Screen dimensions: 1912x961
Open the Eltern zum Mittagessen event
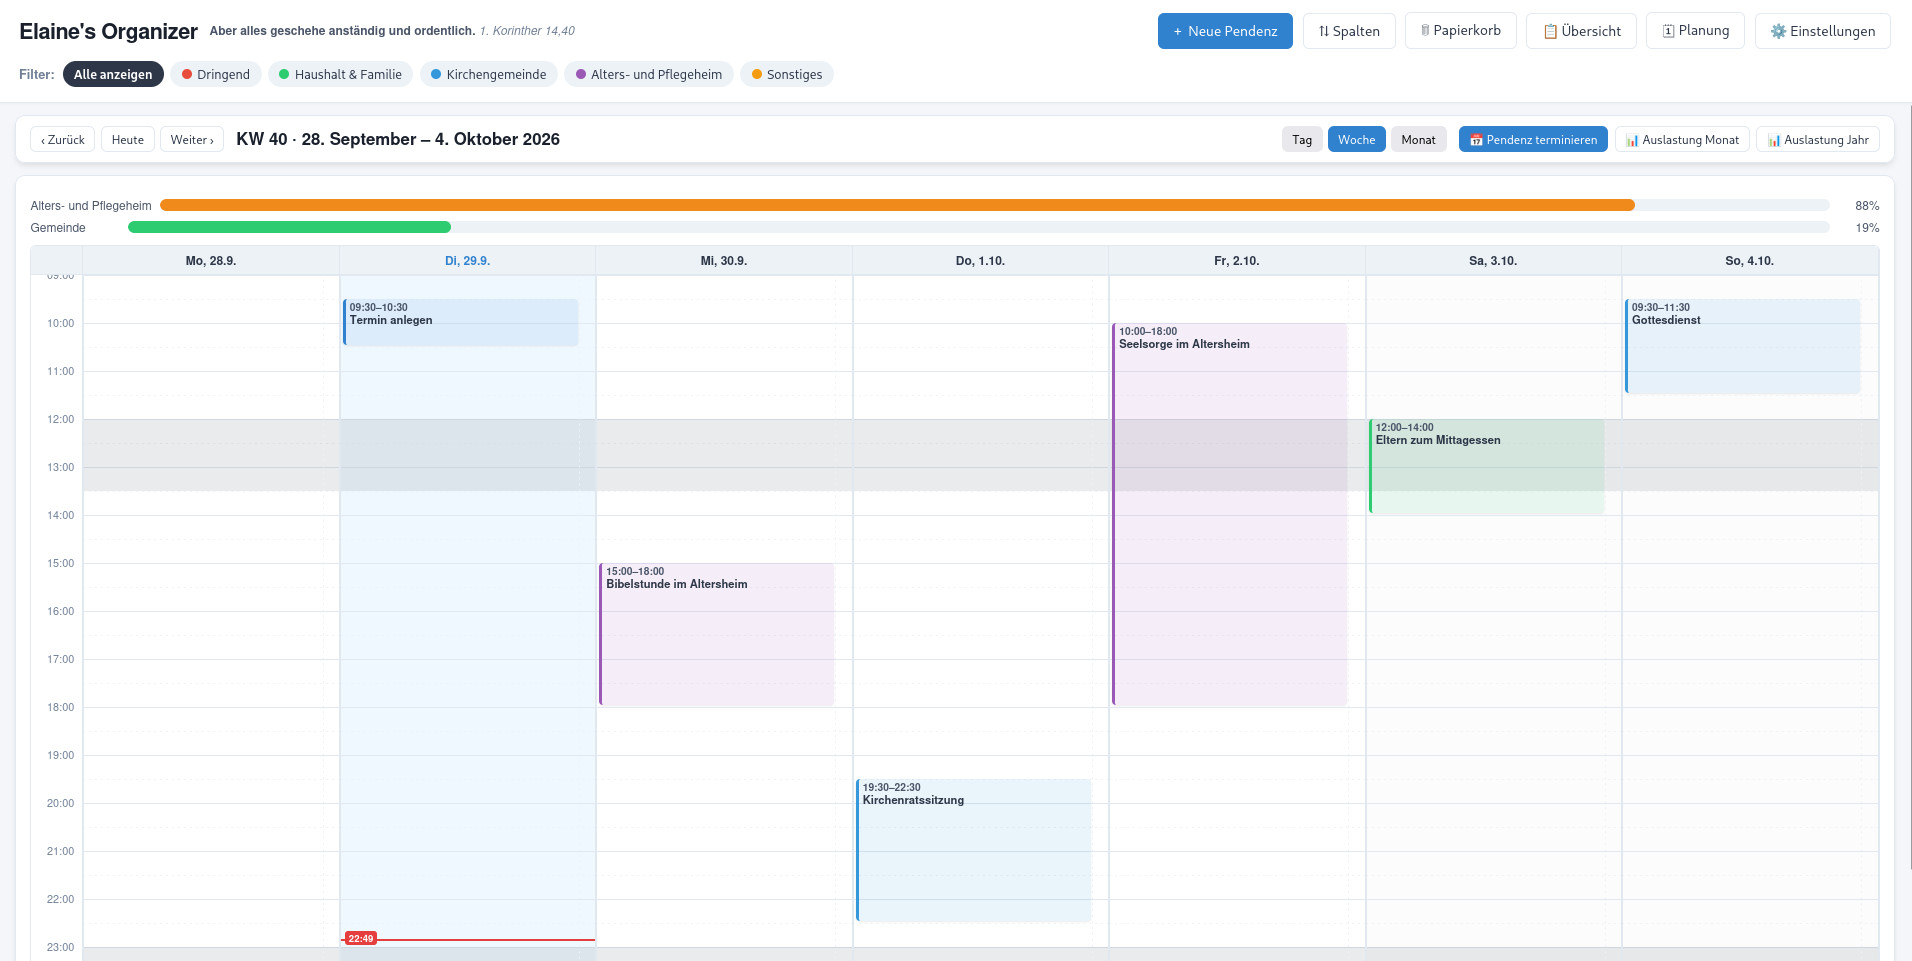click(x=1487, y=466)
